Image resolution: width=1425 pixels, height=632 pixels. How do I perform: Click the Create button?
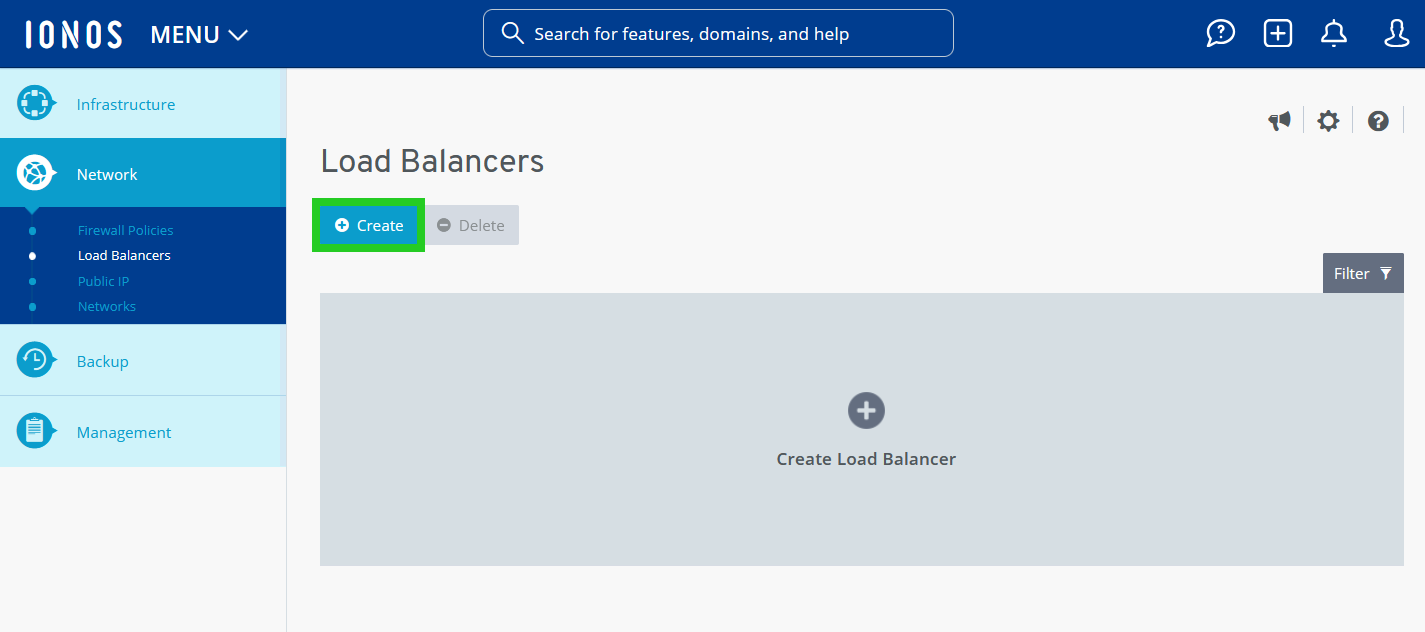pyautogui.click(x=368, y=225)
